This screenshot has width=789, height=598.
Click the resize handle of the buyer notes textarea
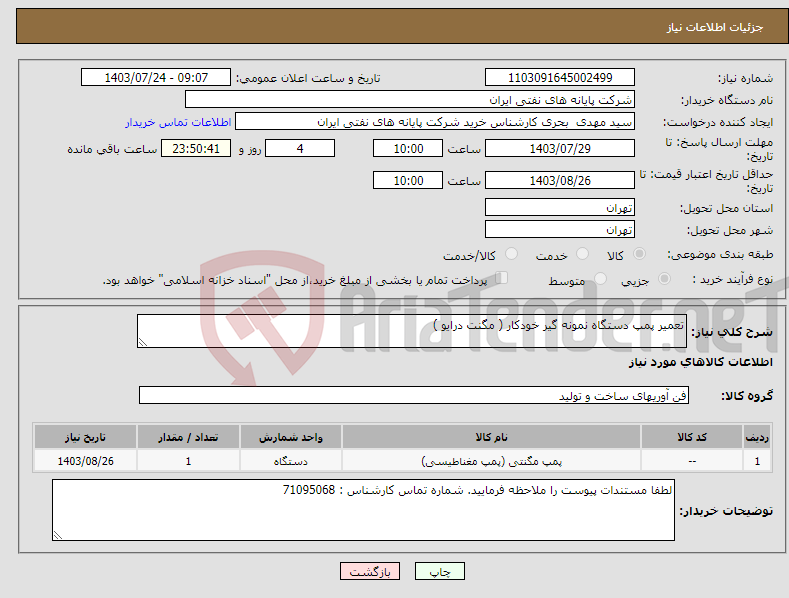pos(58,535)
